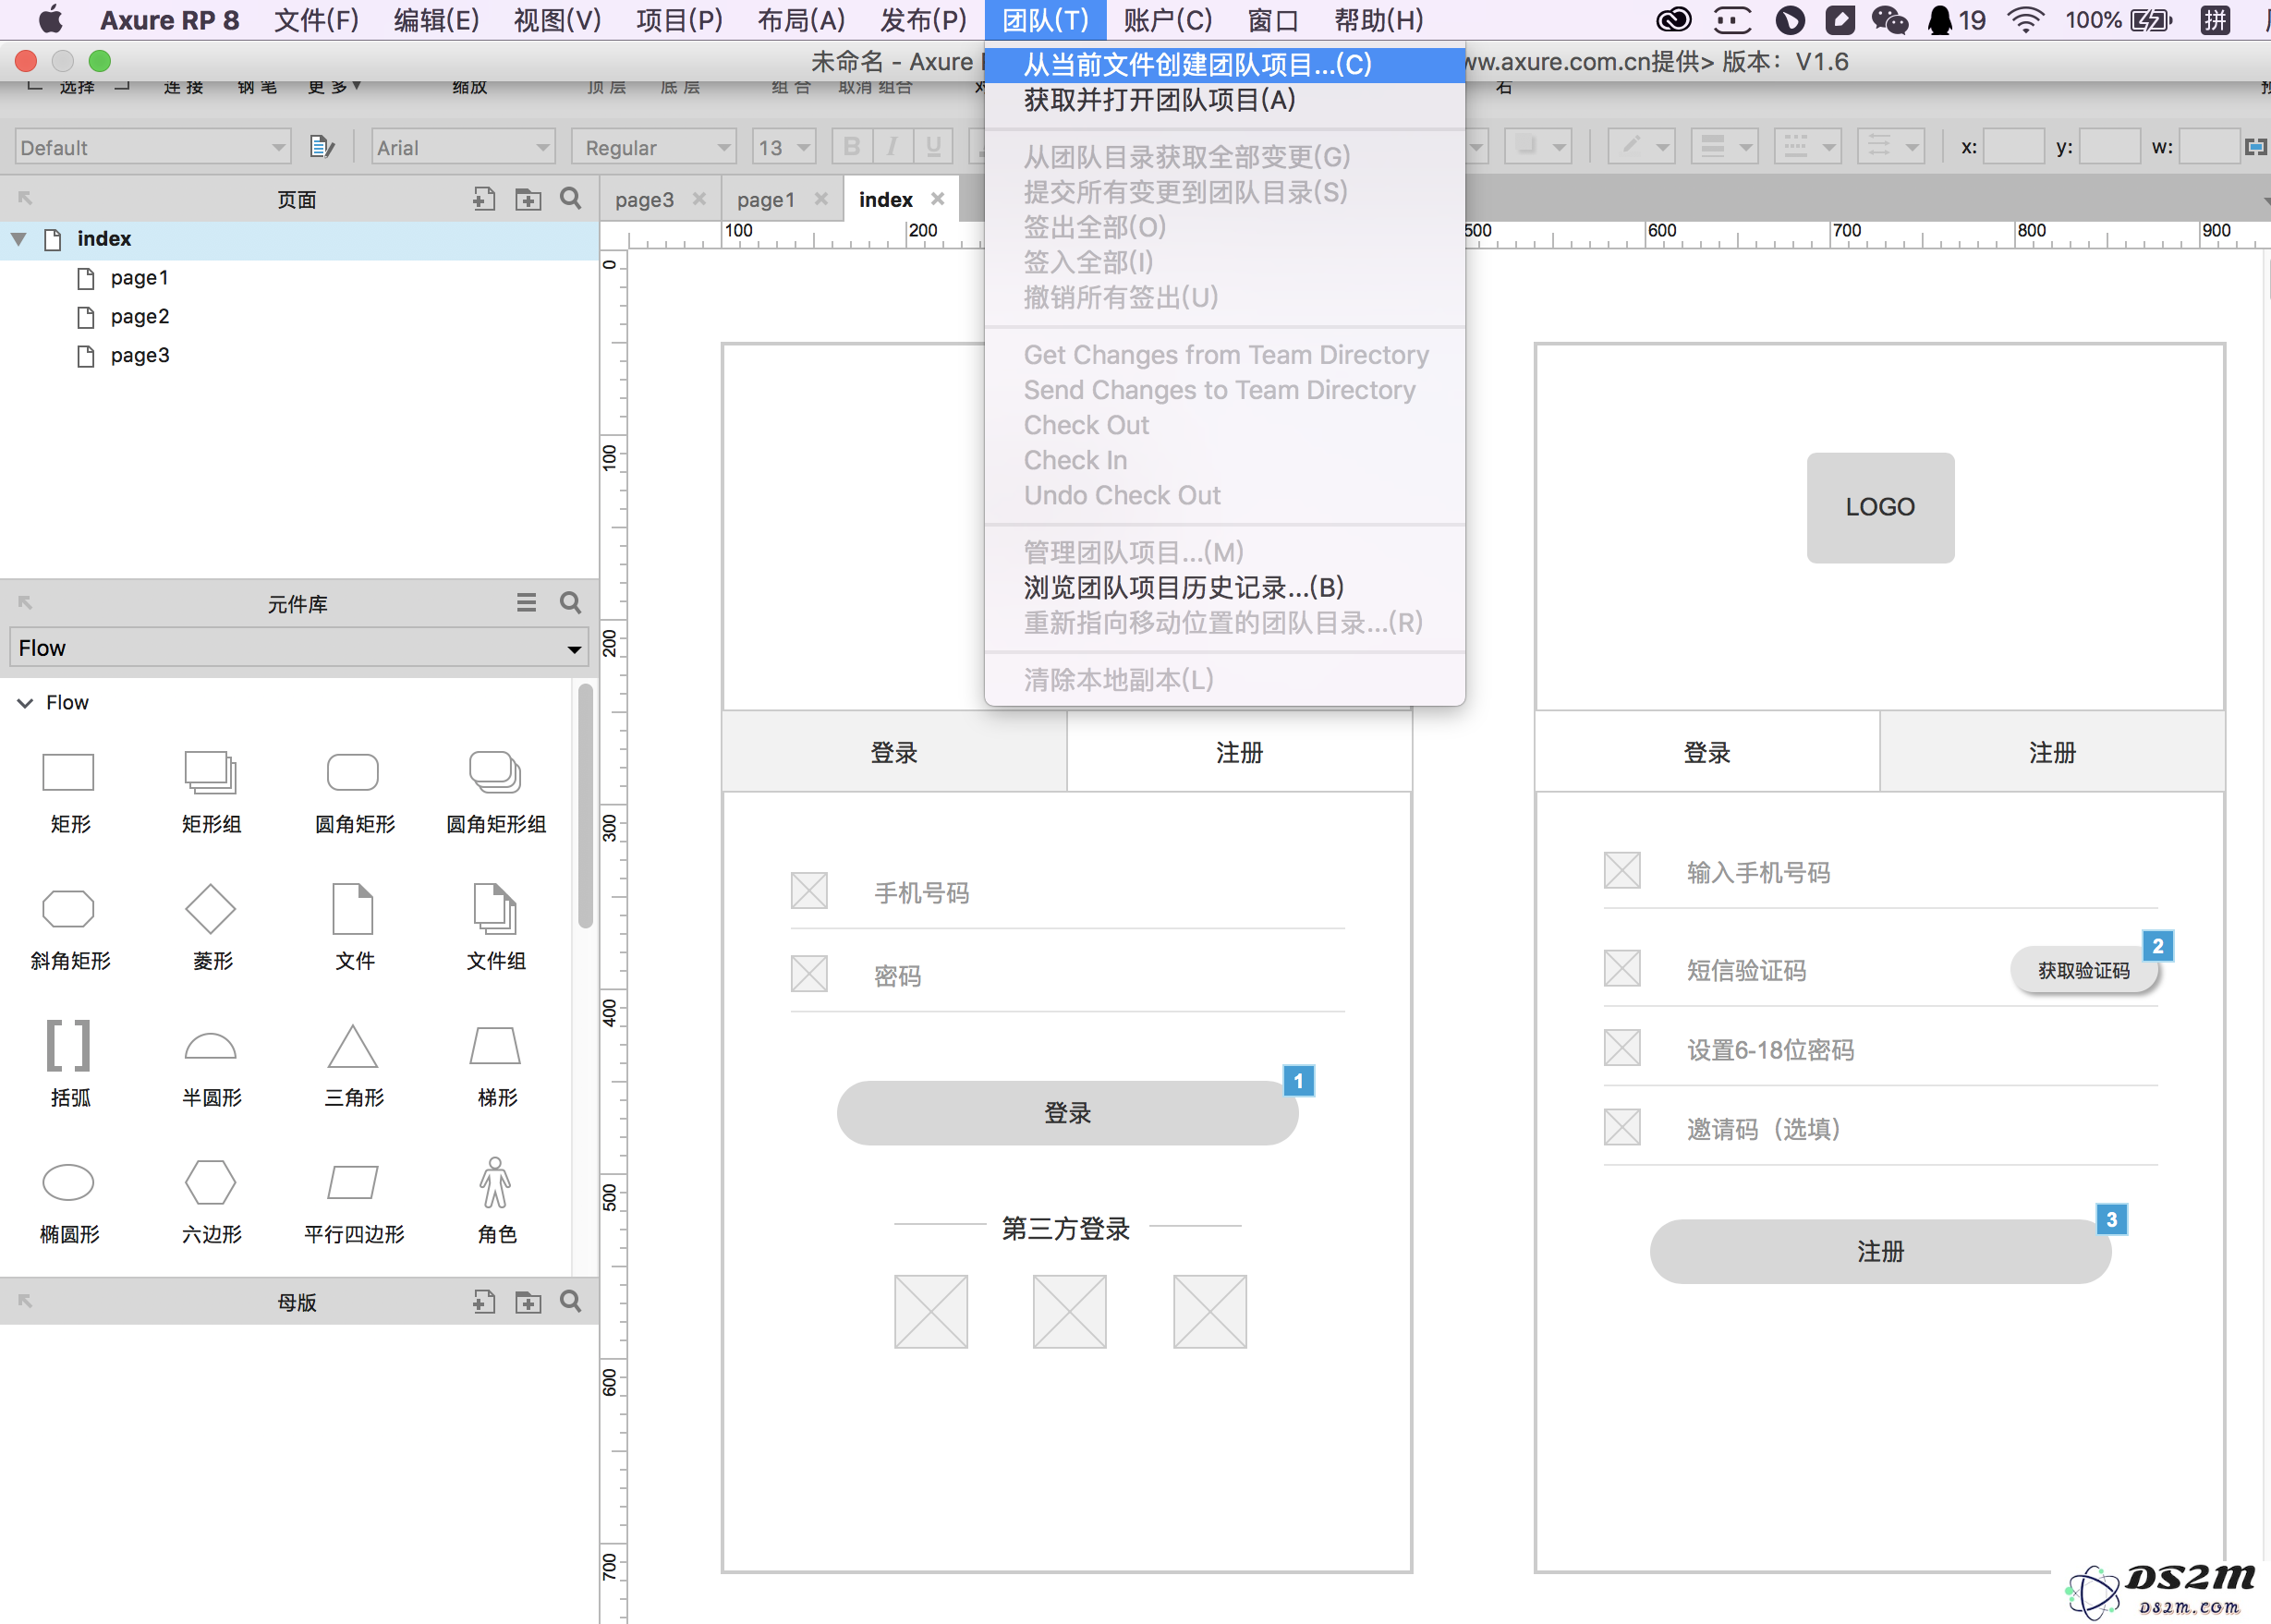Open the arrow style dropdown

[1890, 147]
